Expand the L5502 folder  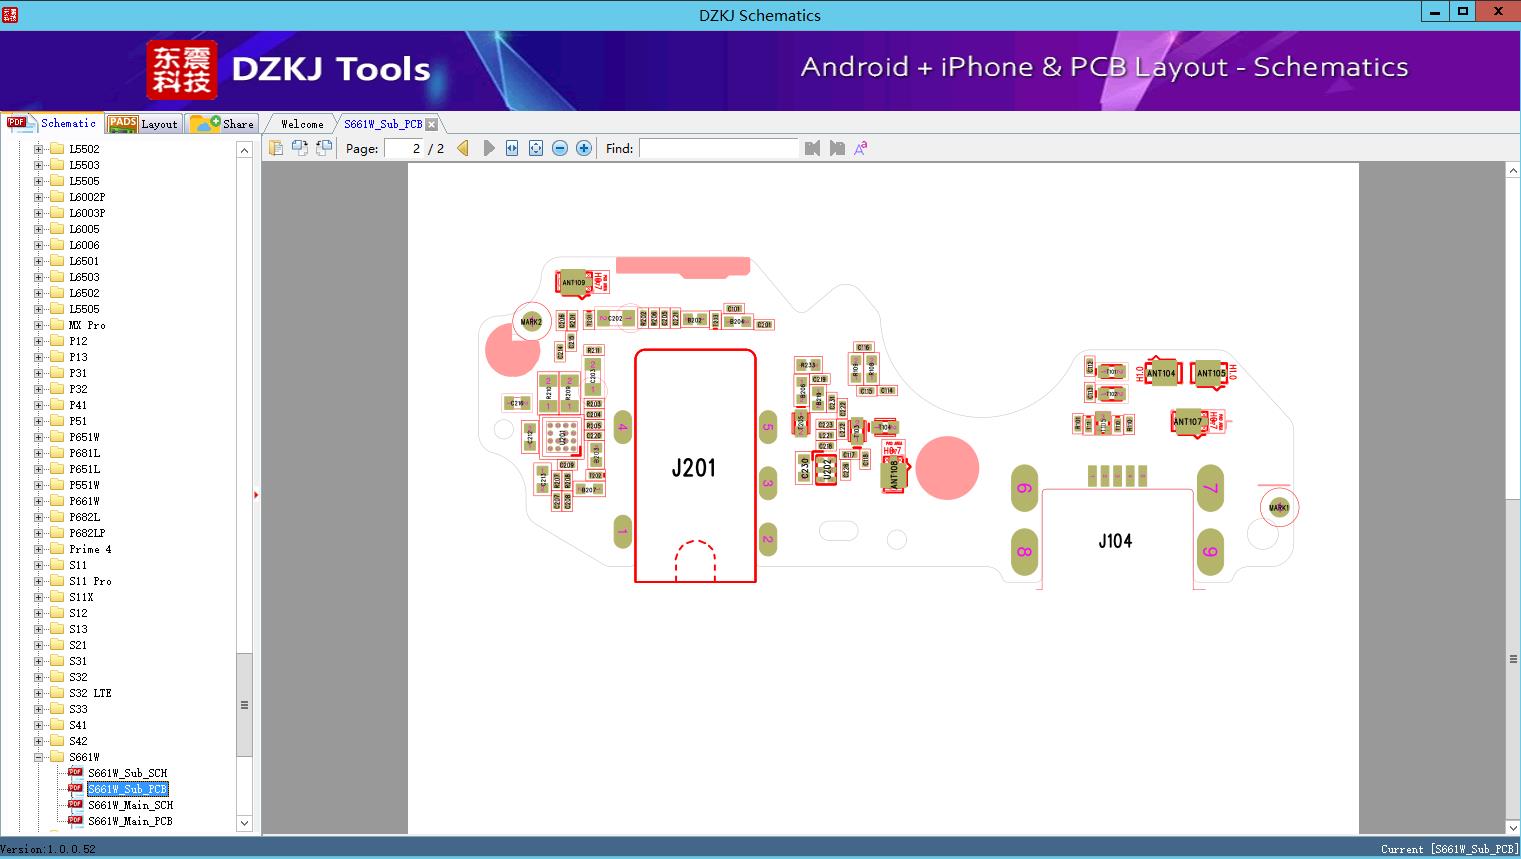coord(39,149)
